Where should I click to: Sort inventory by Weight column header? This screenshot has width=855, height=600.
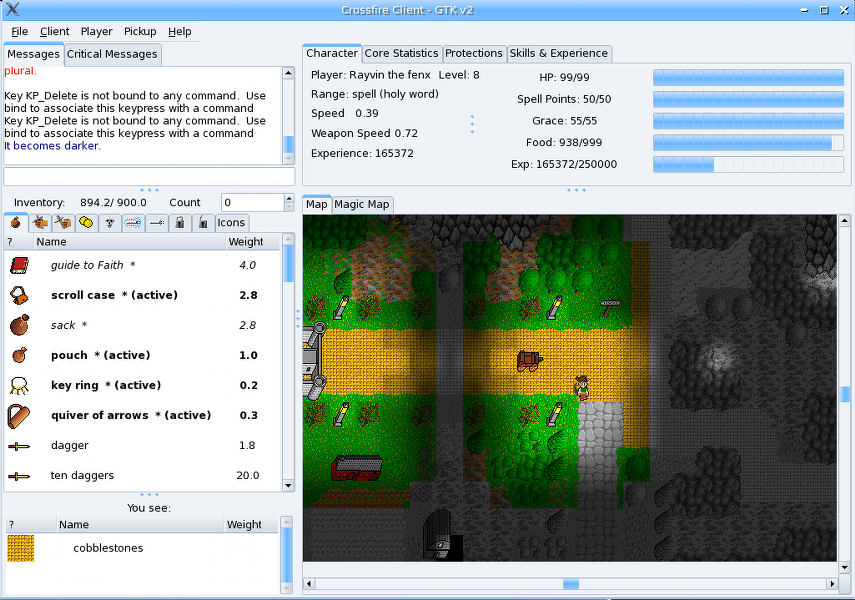click(x=246, y=242)
